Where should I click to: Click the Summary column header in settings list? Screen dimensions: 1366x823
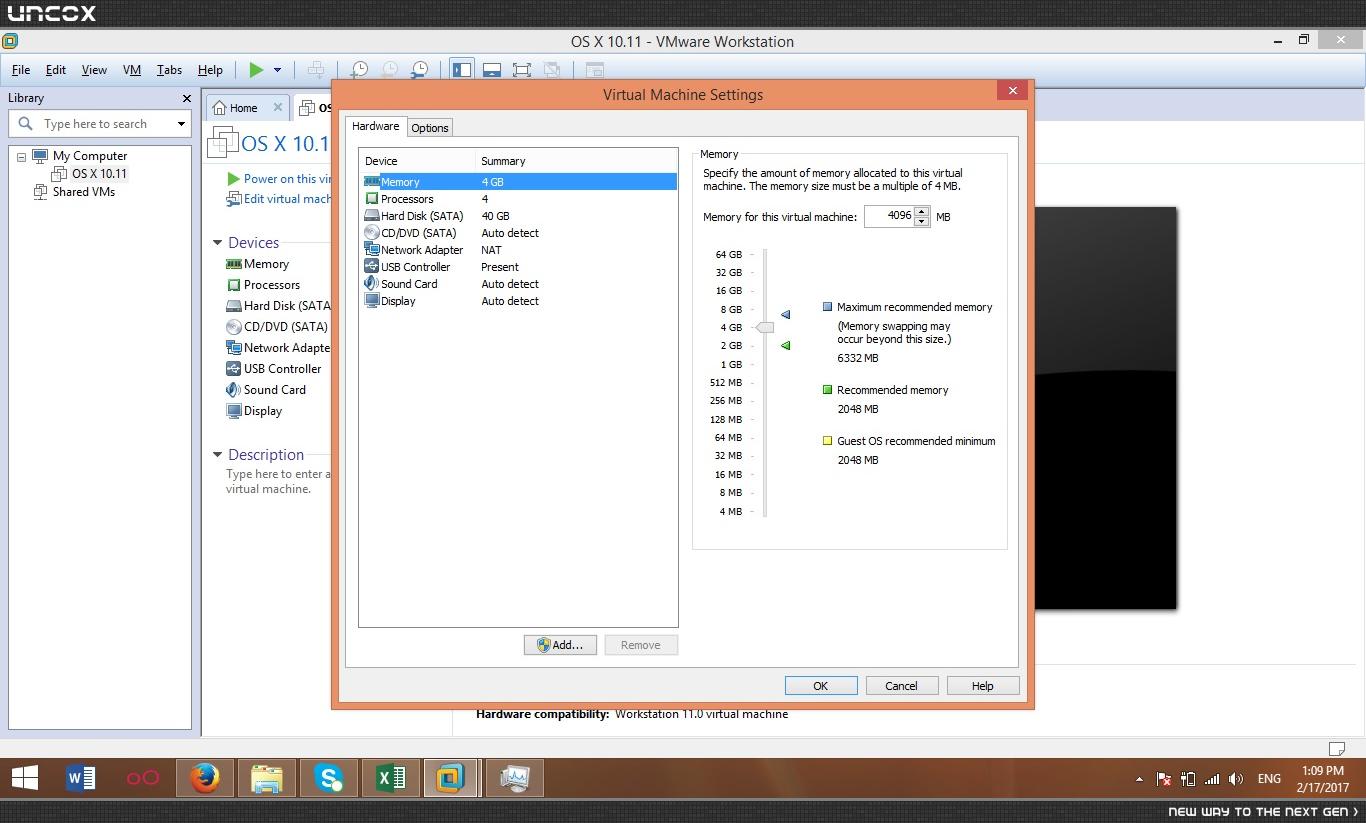click(x=576, y=161)
